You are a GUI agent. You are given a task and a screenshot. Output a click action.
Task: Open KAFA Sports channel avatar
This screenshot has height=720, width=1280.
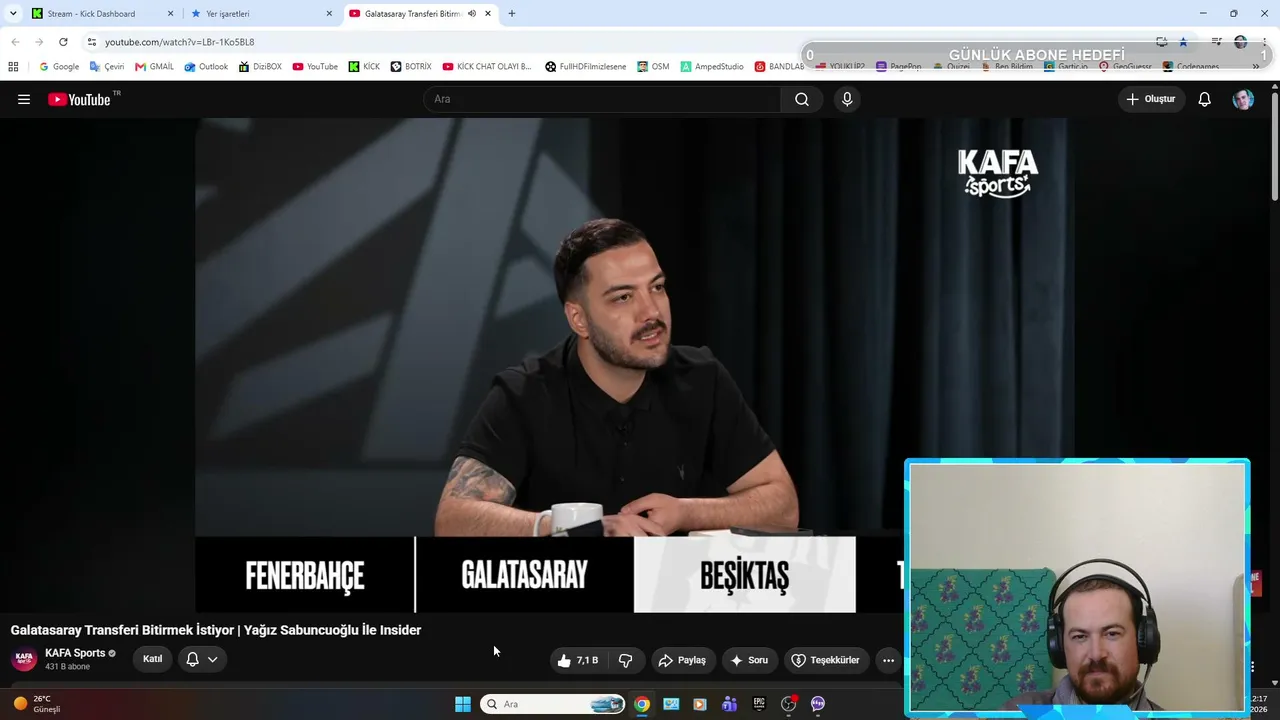click(24, 659)
